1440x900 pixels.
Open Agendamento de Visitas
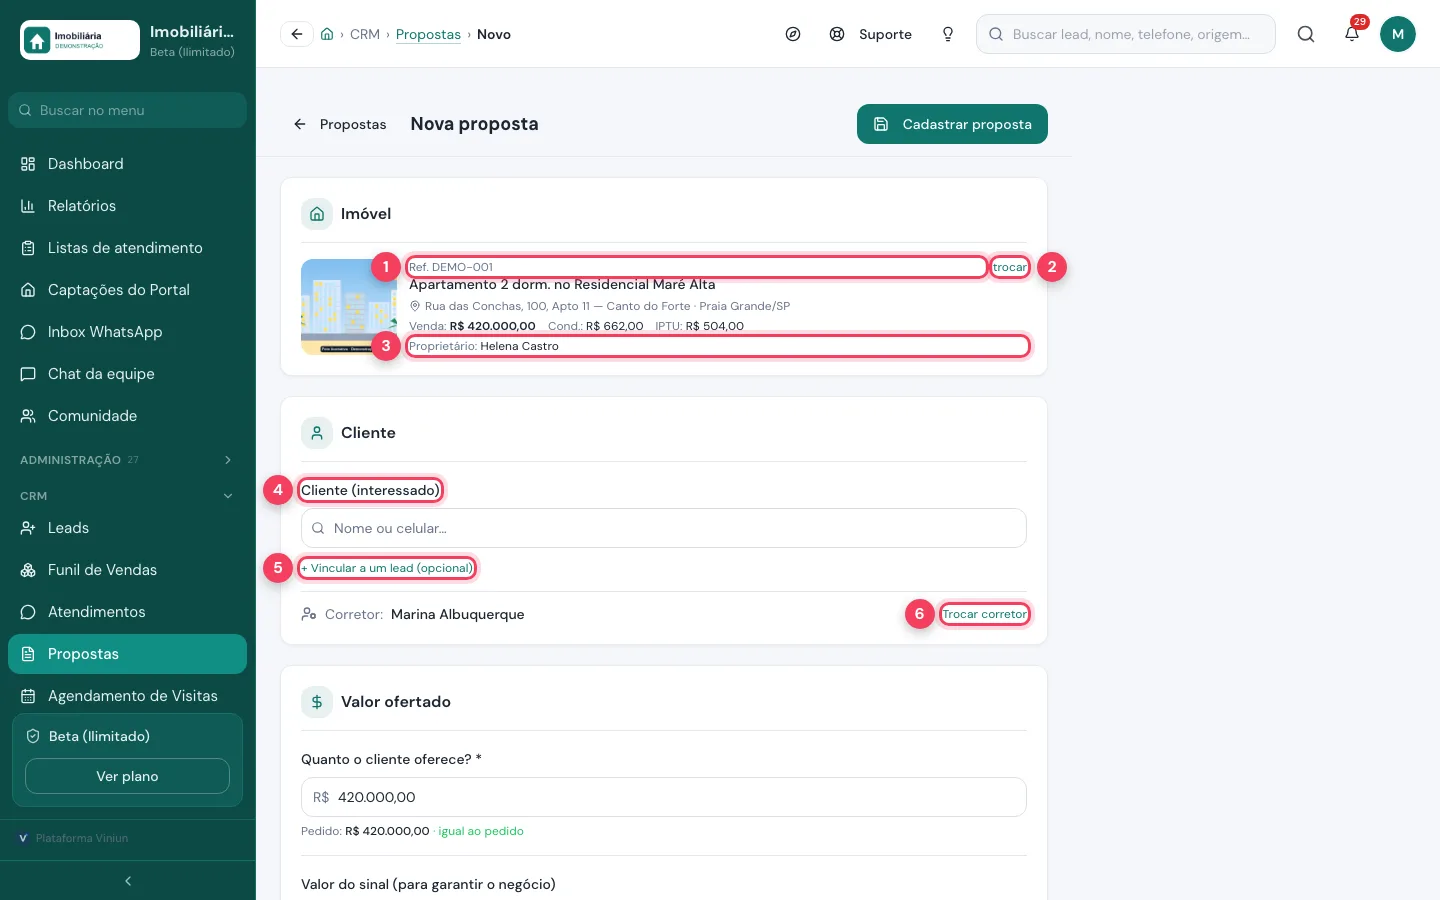point(127,696)
